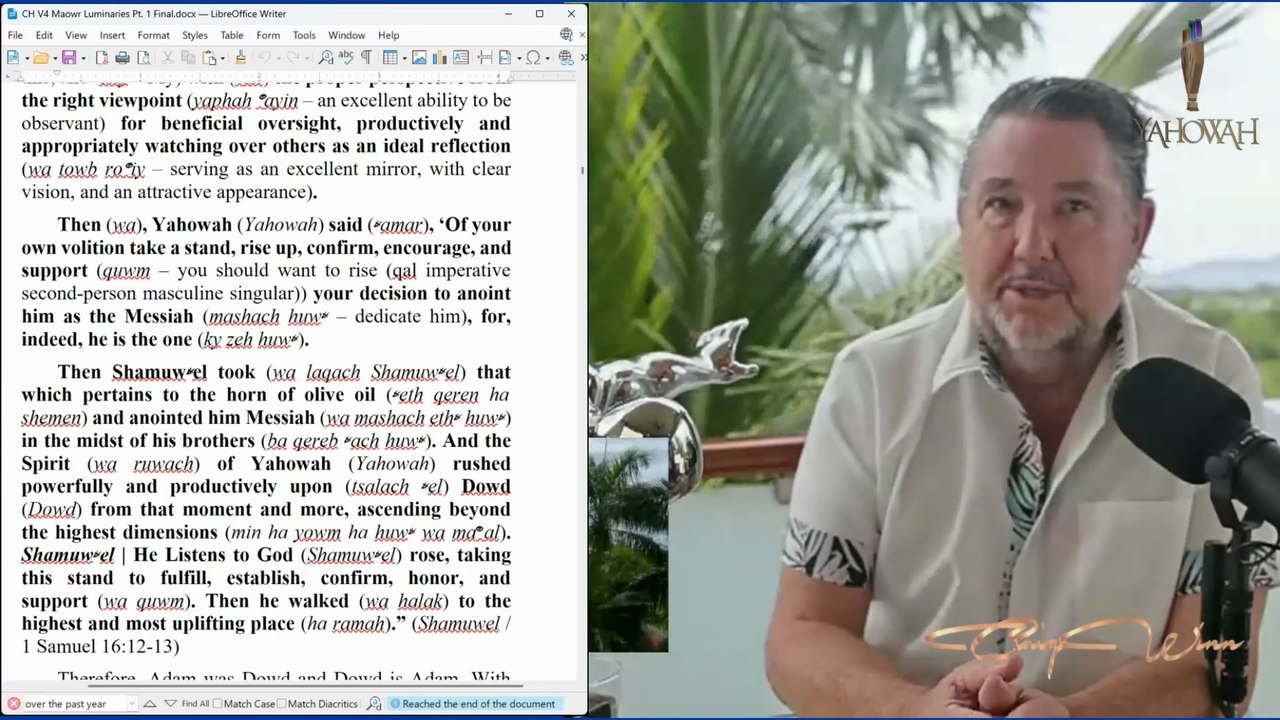Open the Styles menu
The height and width of the screenshot is (720, 1280).
(195, 35)
